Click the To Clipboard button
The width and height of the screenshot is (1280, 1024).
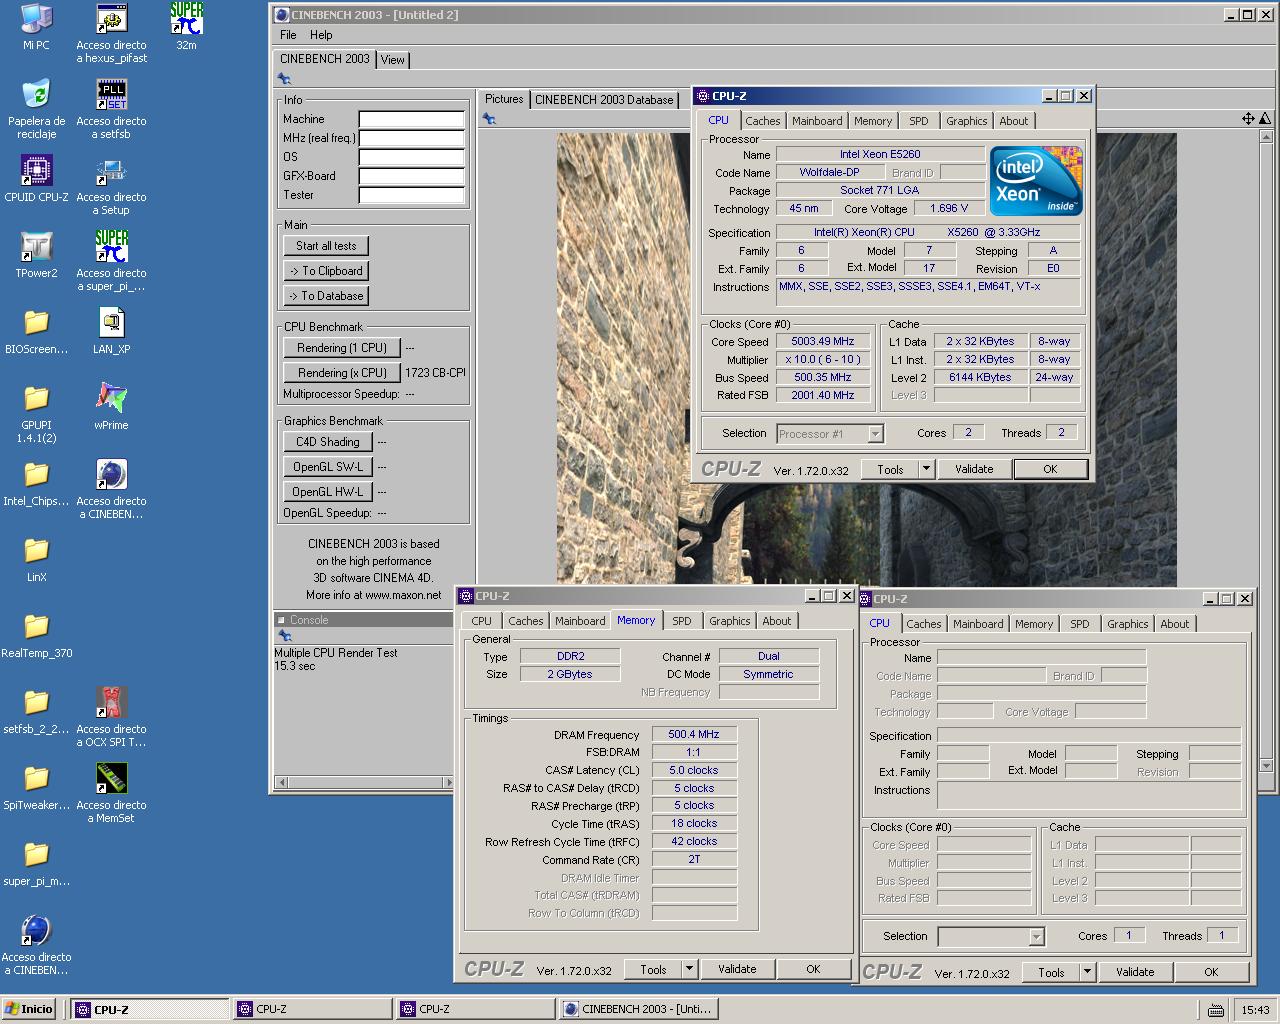pyautogui.click(x=326, y=271)
